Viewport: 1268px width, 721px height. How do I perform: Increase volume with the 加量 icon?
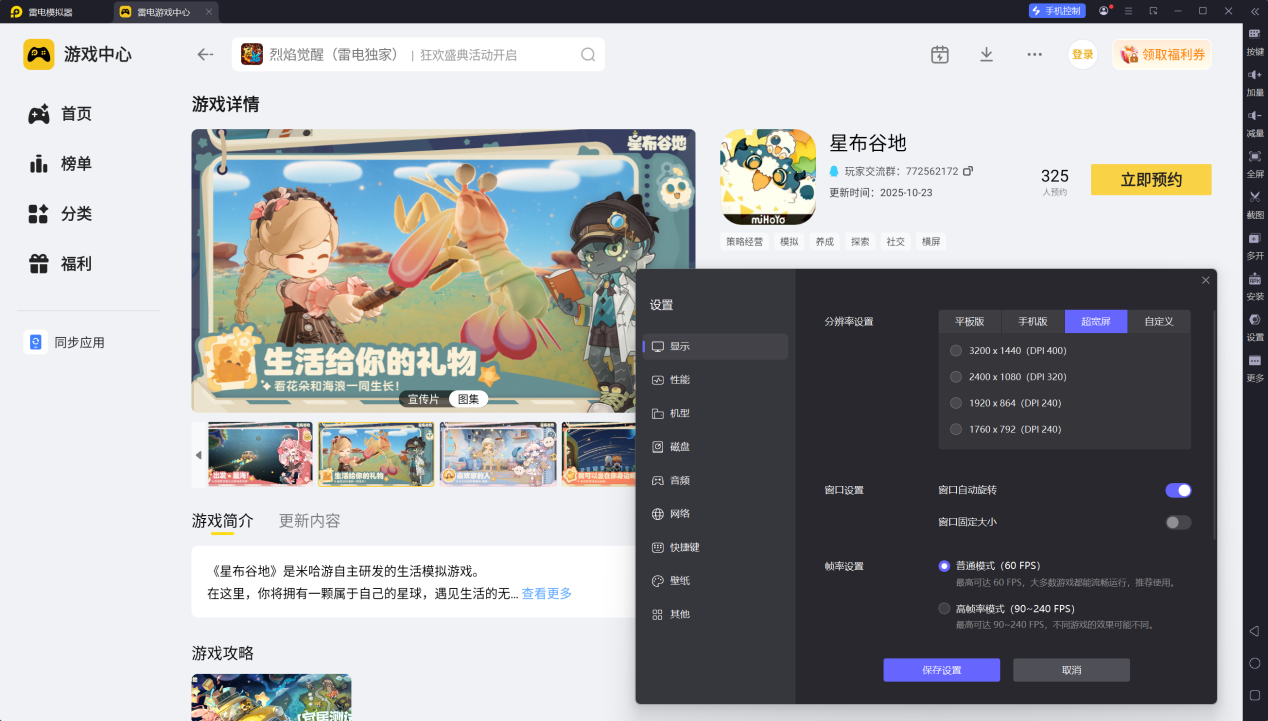tap(1254, 82)
